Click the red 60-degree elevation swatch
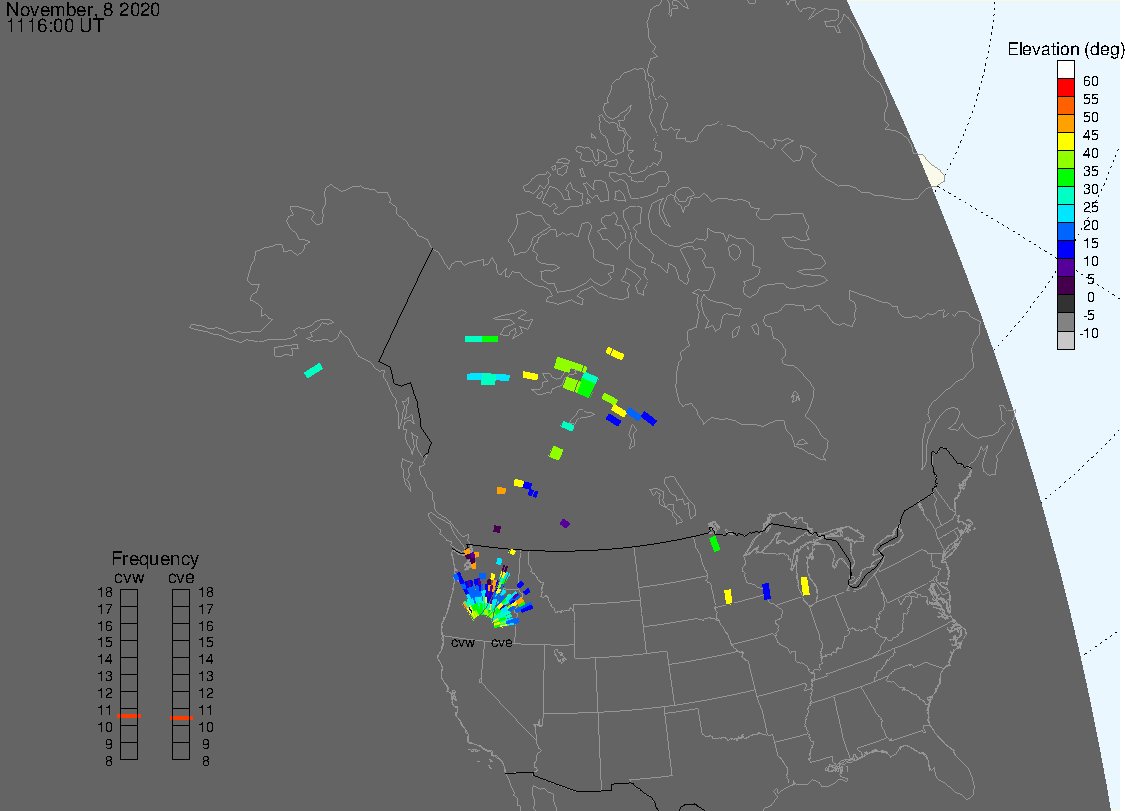Viewport: 1125px width, 811px height. (1065, 88)
